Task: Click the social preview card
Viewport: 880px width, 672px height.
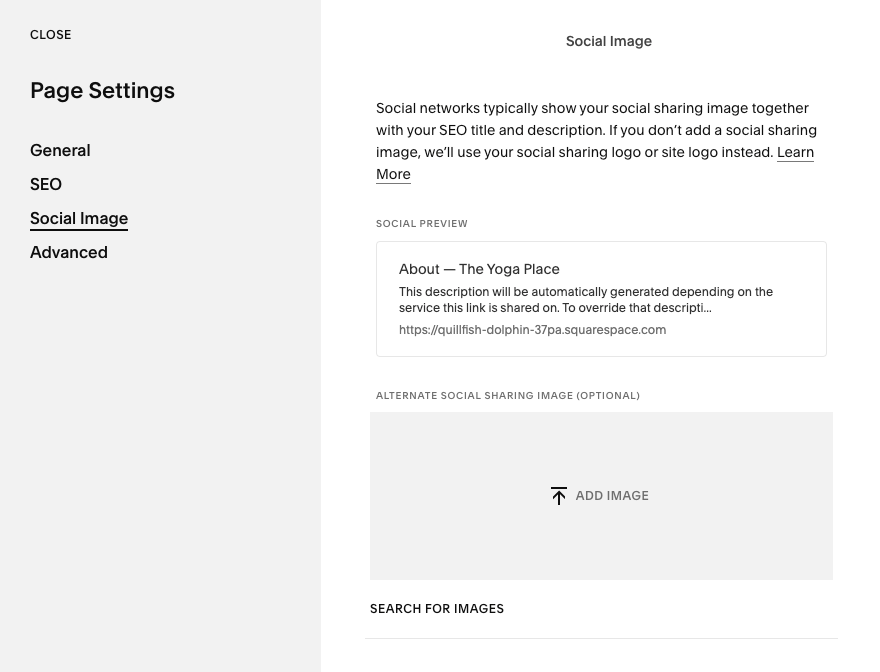Action: (601, 298)
